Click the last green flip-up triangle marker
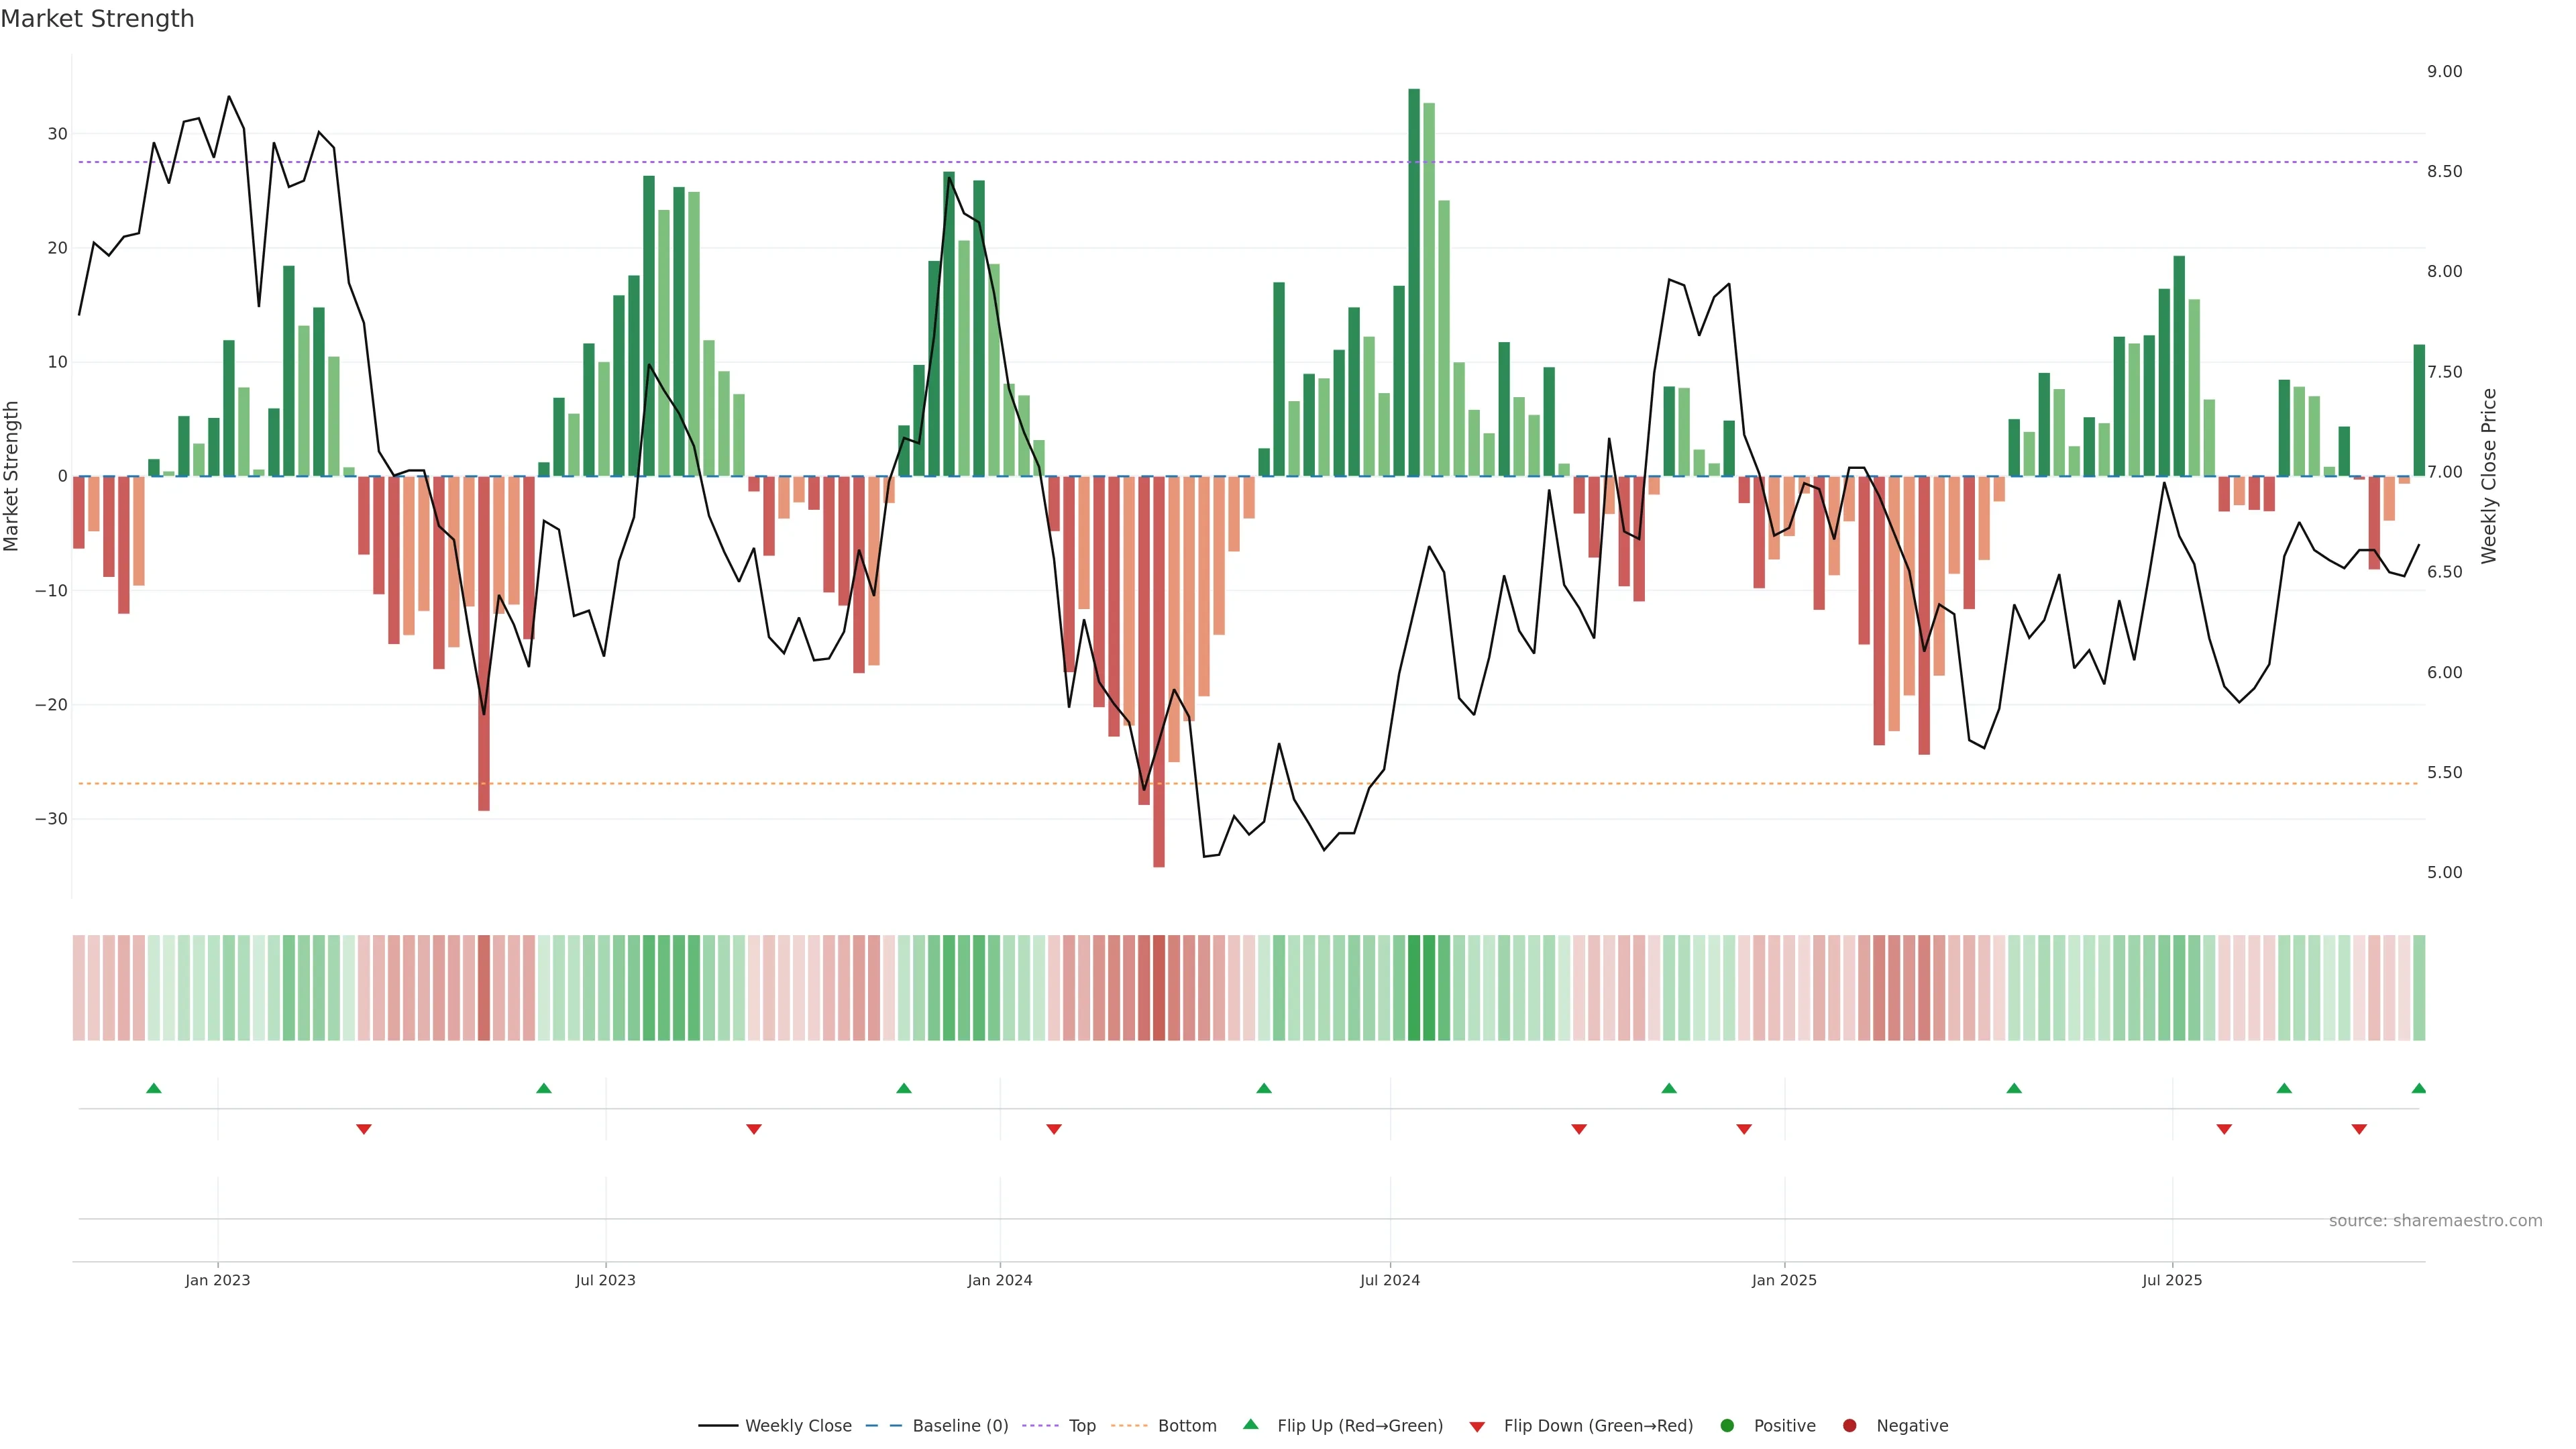 (x=2418, y=1088)
